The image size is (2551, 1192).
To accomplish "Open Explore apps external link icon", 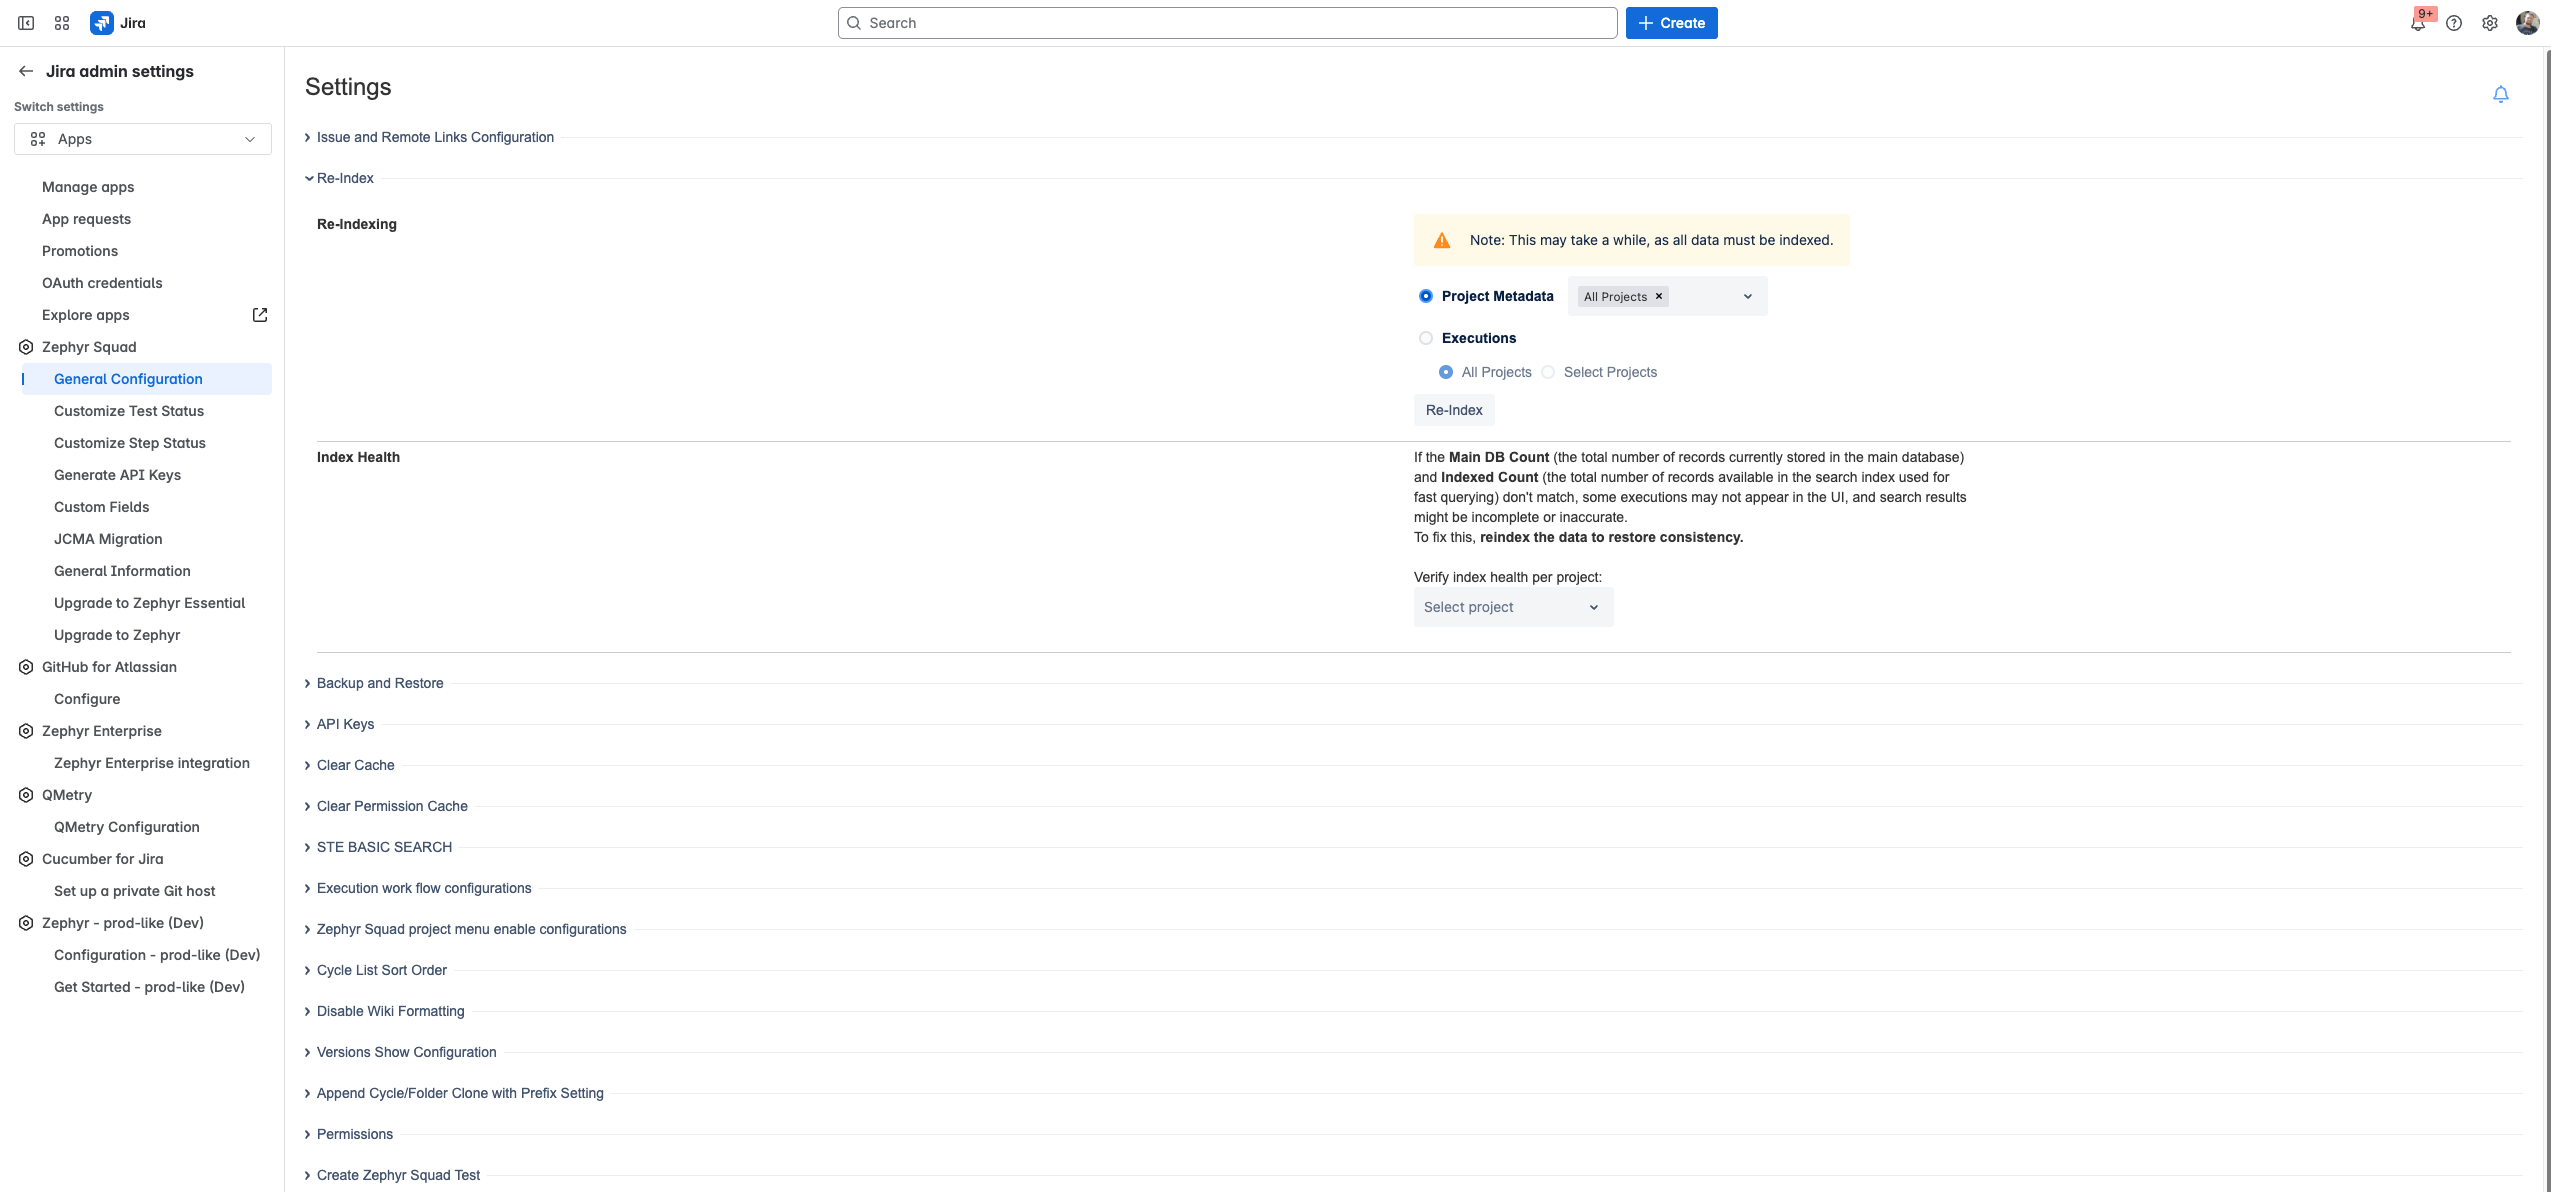I will pyautogui.click(x=260, y=315).
